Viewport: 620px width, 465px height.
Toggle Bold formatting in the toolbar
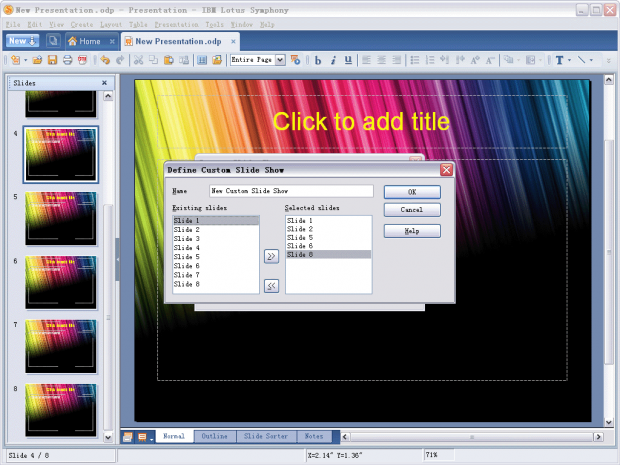(x=318, y=60)
